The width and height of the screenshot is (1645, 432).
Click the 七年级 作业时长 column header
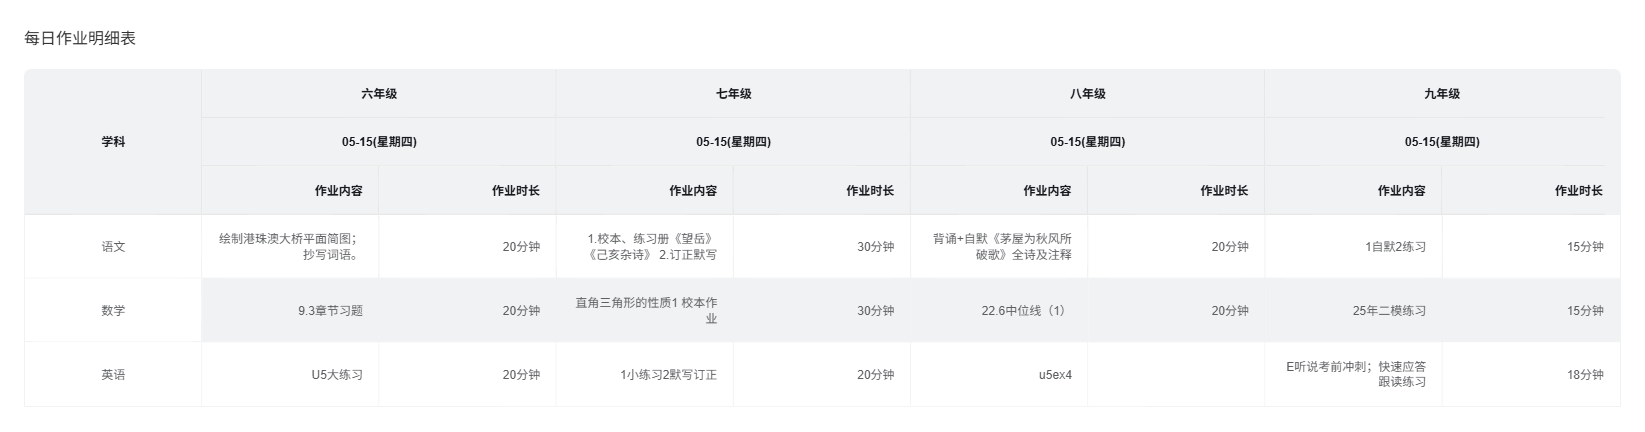pos(821,190)
